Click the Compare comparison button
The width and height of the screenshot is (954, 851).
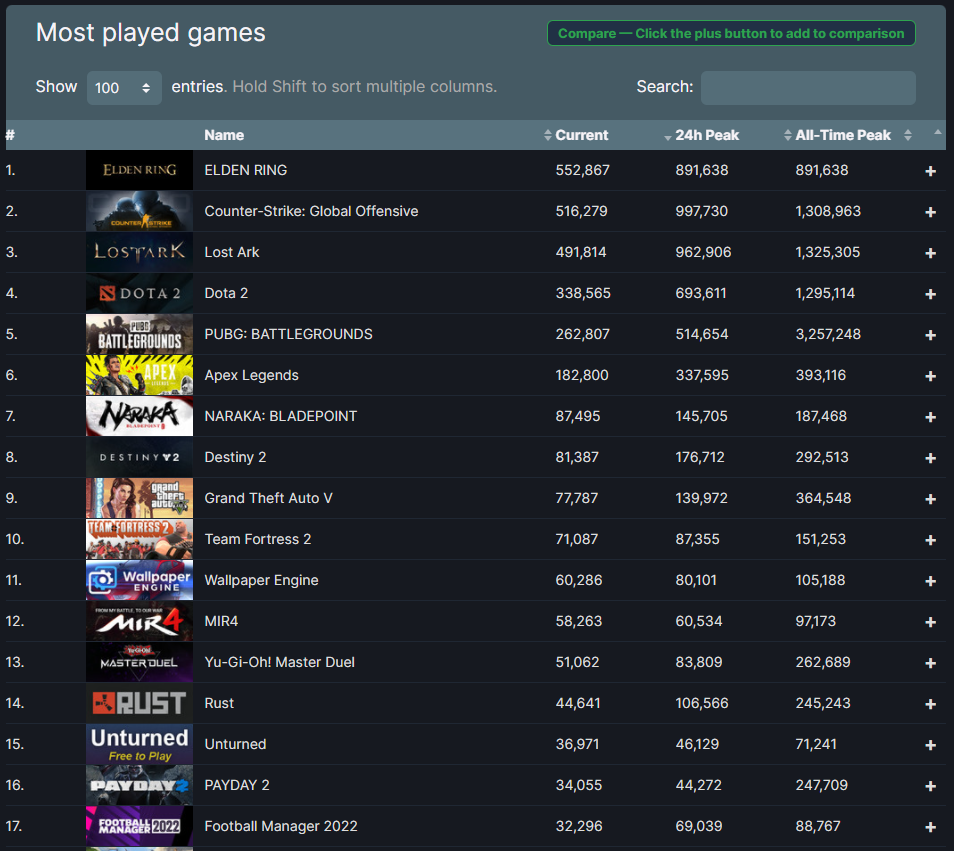731,33
